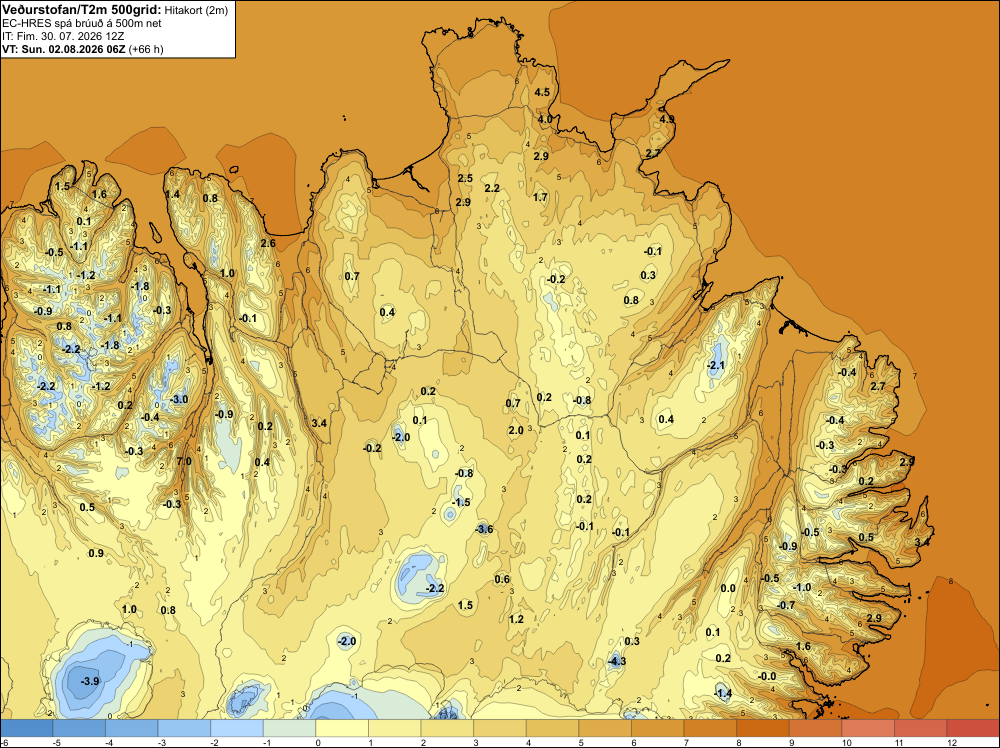The image size is (1000, 748).
Task: Click the 1.4 temperature value
Action: (172, 194)
